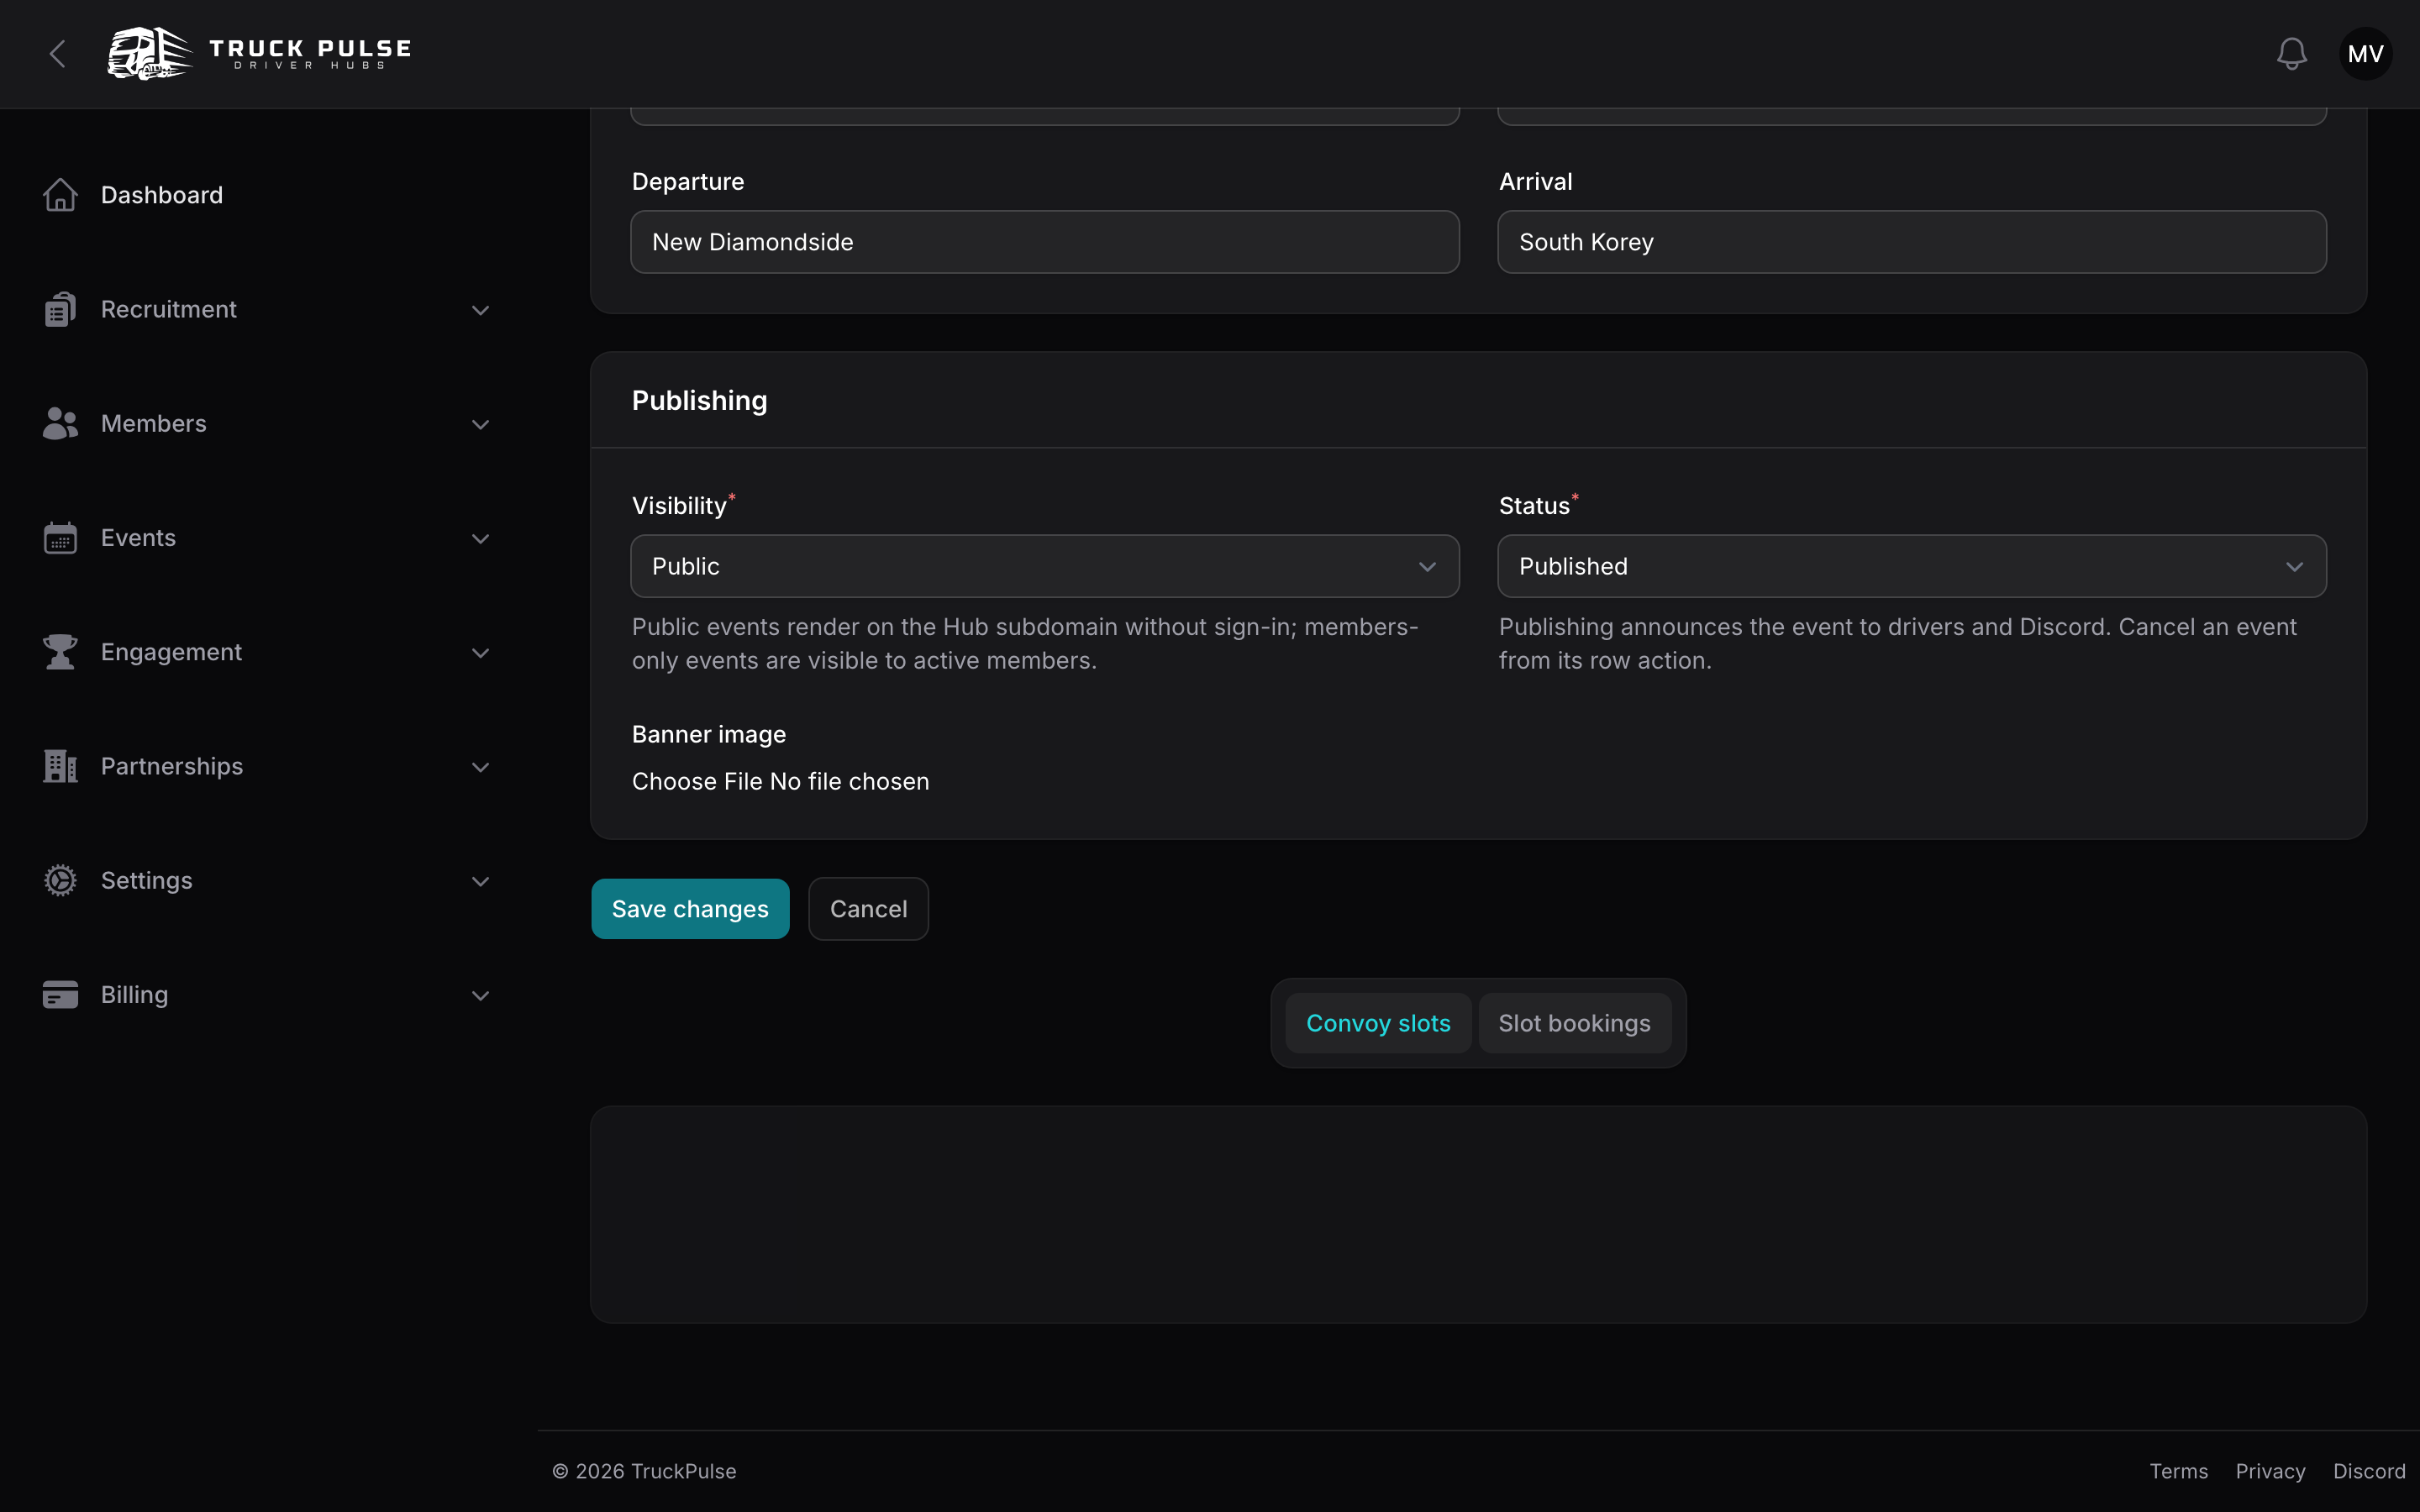Viewport: 2420px width, 1512px height.
Task: Focus the Departure input field
Action: point(1044,242)
